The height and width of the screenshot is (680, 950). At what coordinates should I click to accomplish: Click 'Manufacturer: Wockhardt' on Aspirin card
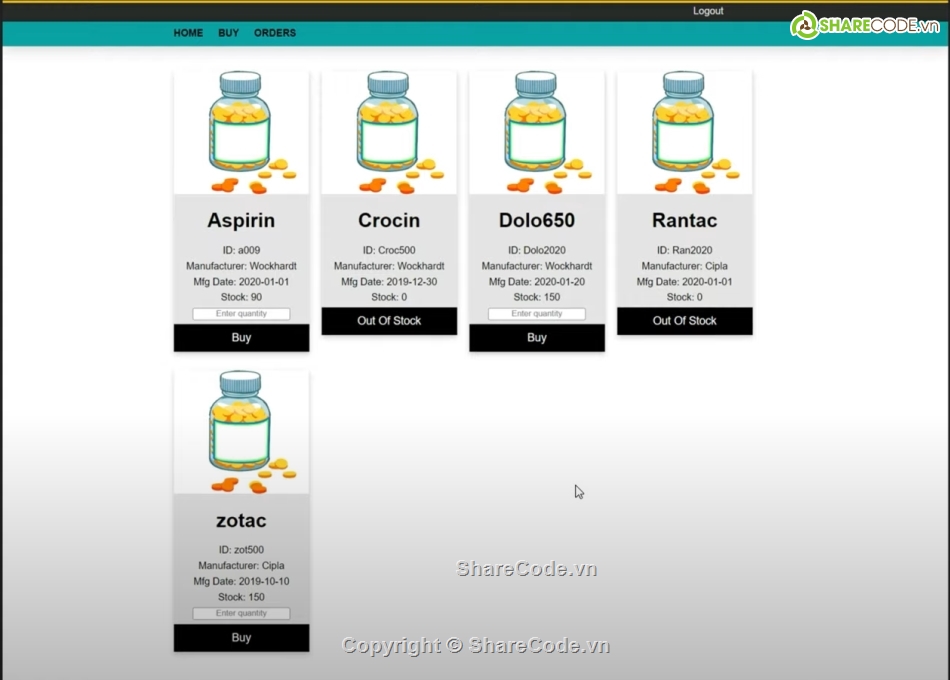click(x=241, y=265)
